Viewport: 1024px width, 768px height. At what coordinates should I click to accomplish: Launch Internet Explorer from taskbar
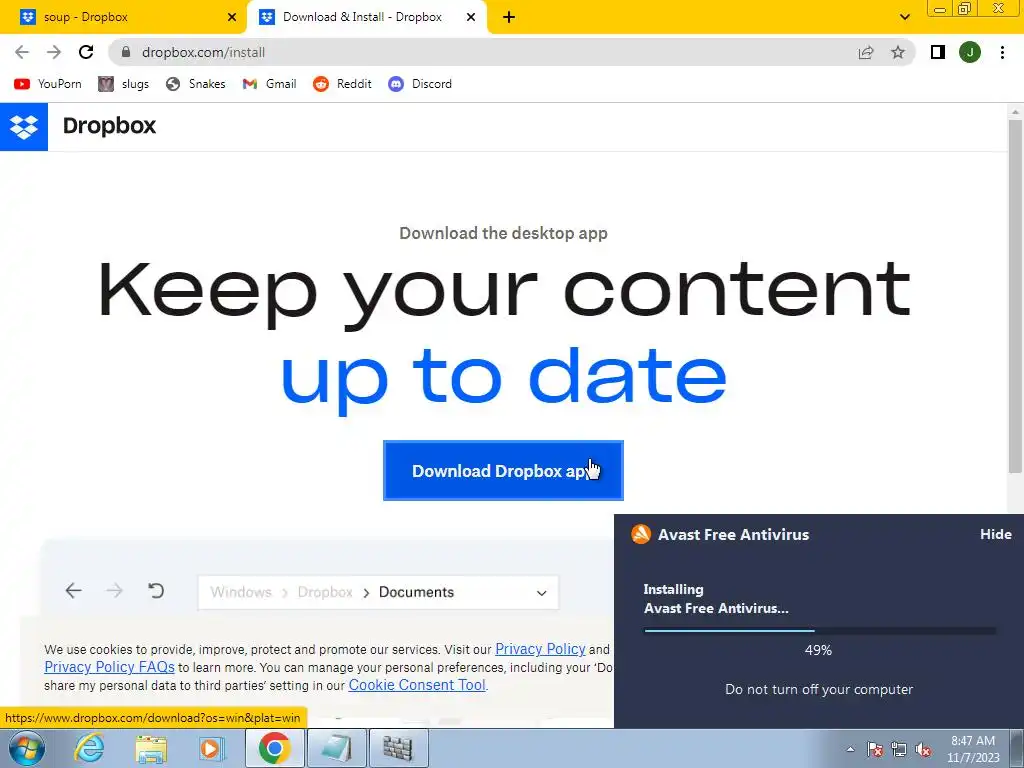click(x=89, y=749)
